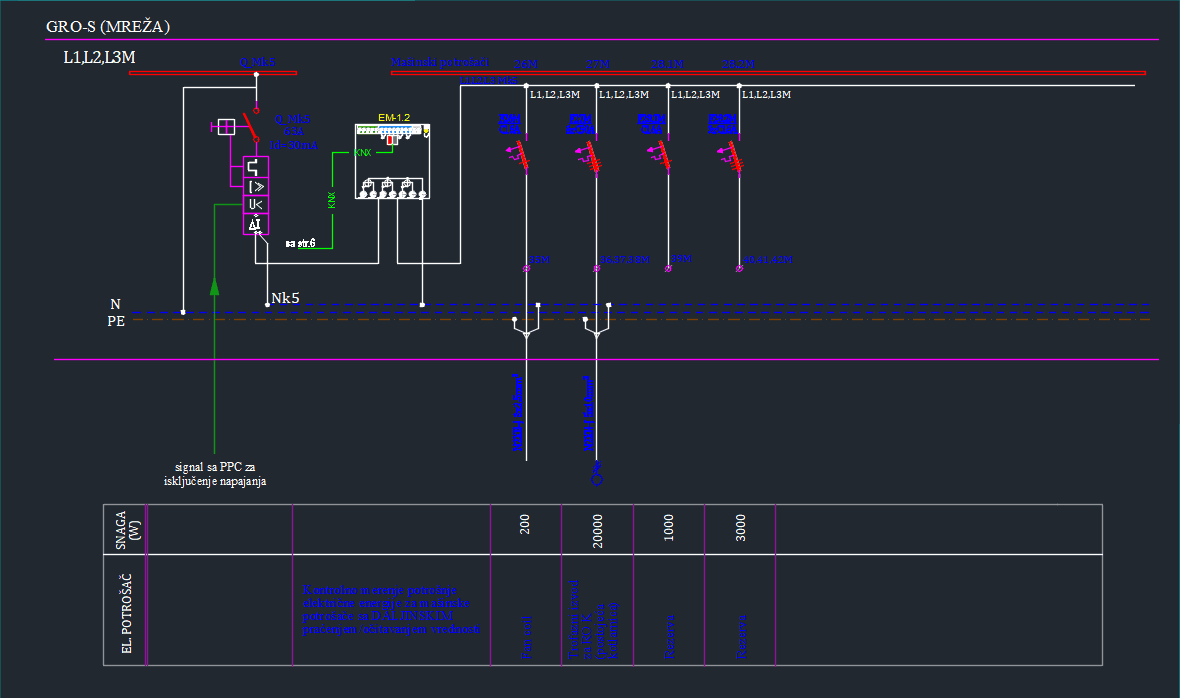
Task: Select the Nk5 neutral label
Action: [285, 298]
